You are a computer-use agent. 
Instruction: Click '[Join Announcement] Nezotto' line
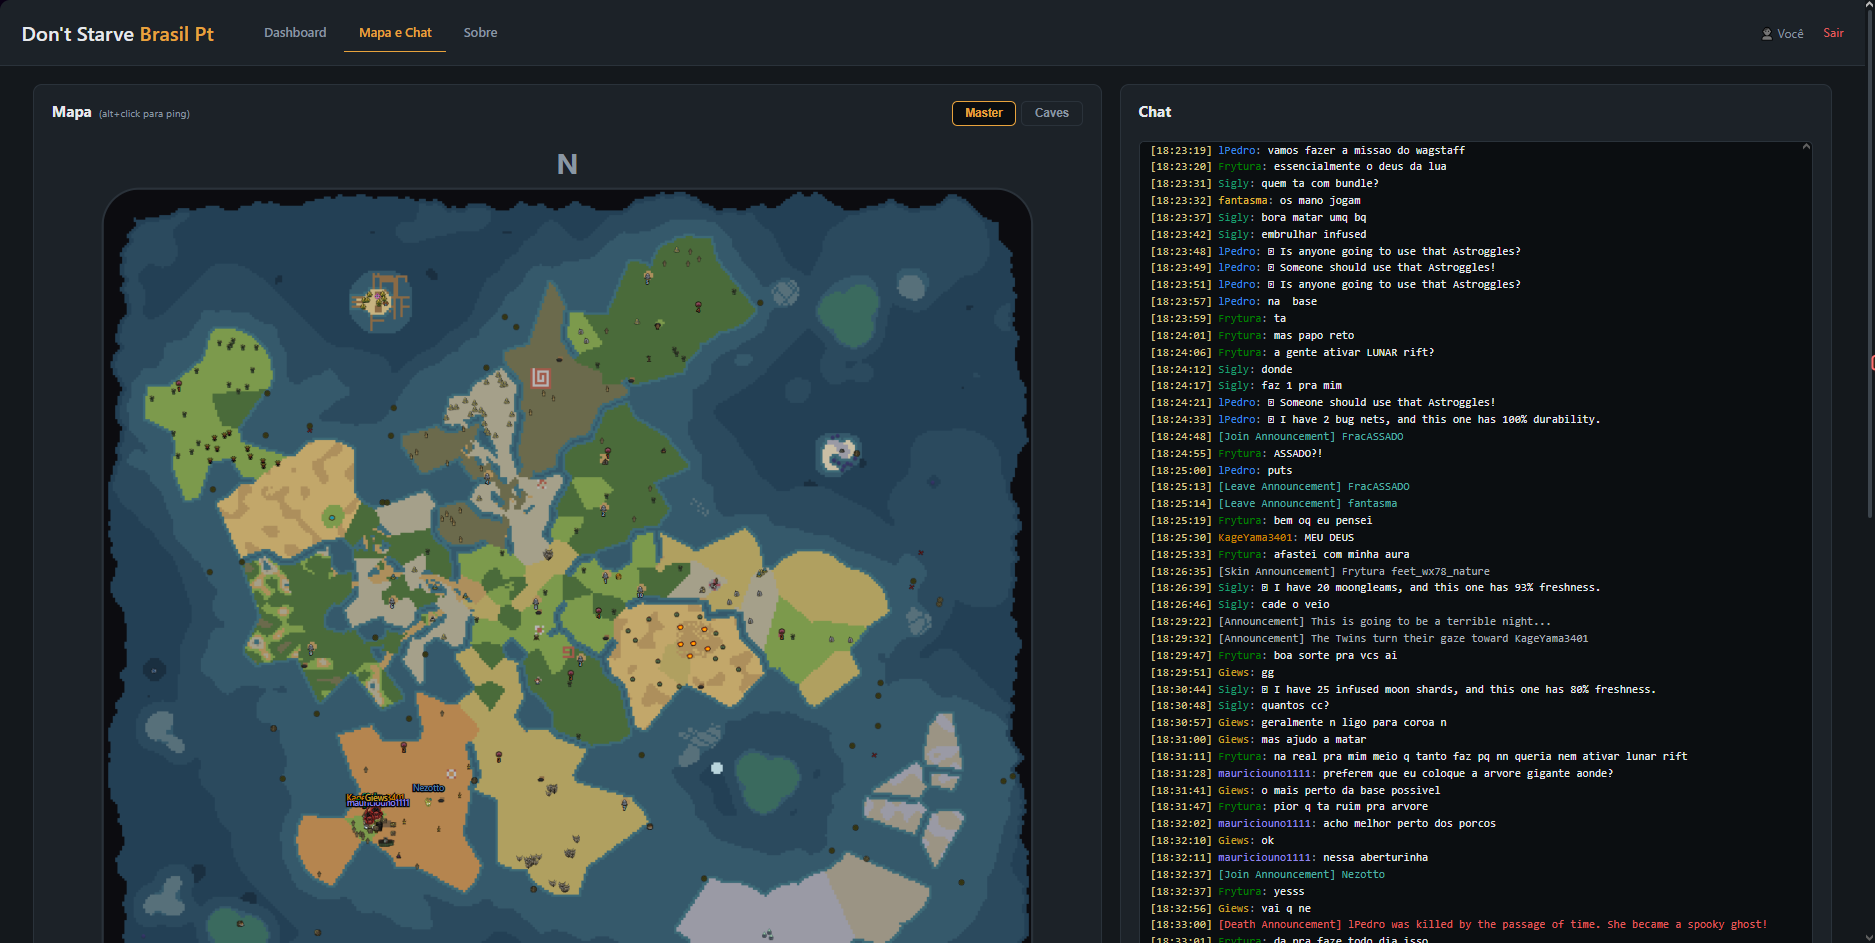pos(1268,875)
